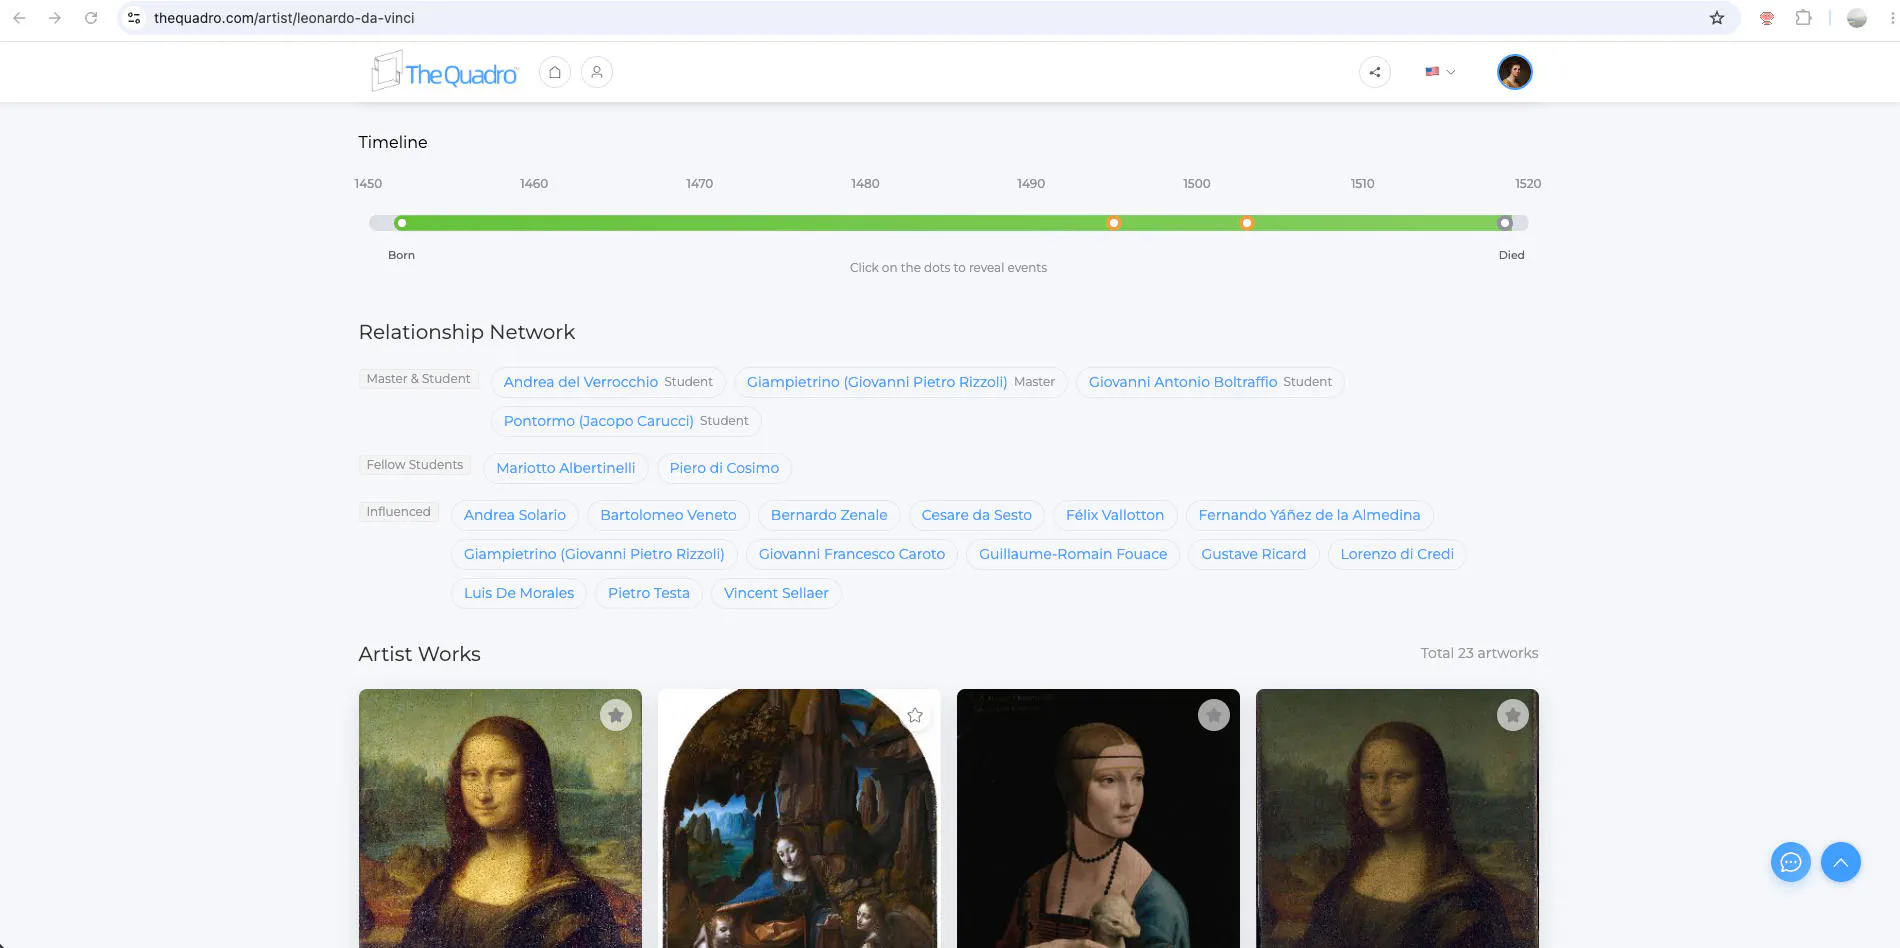Open Cesare da Sesto link
1900x948 pixels.
[976, 515]
